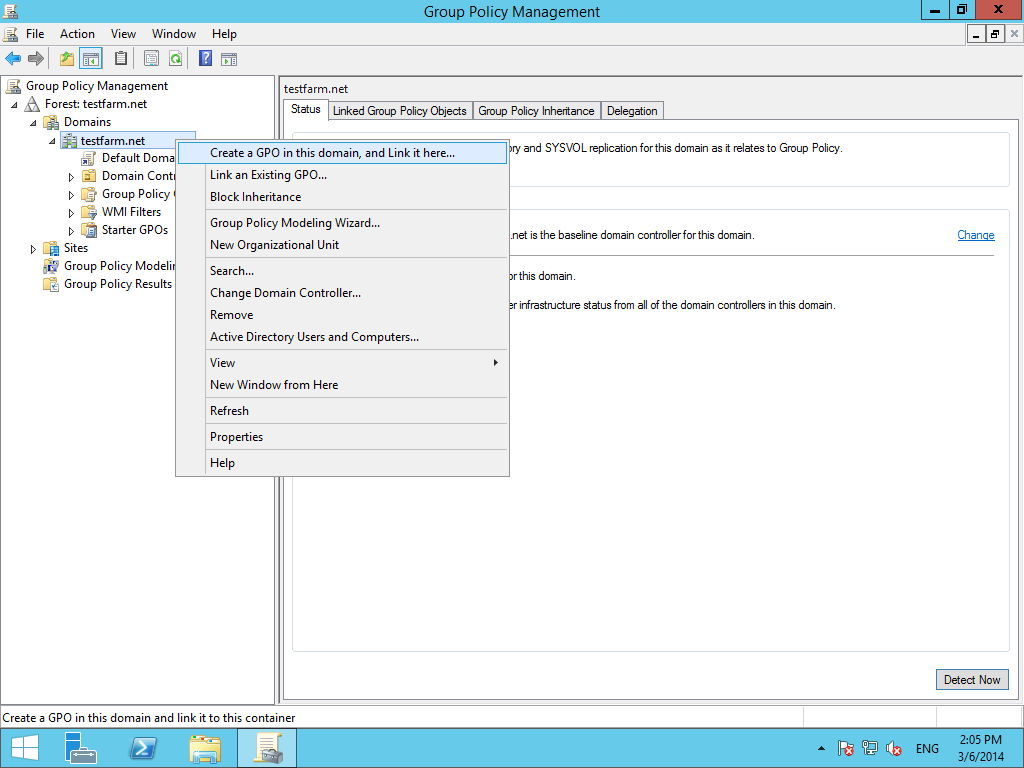Choose New Organizational Unit
1024x768 pixels.
click(342, 245)
